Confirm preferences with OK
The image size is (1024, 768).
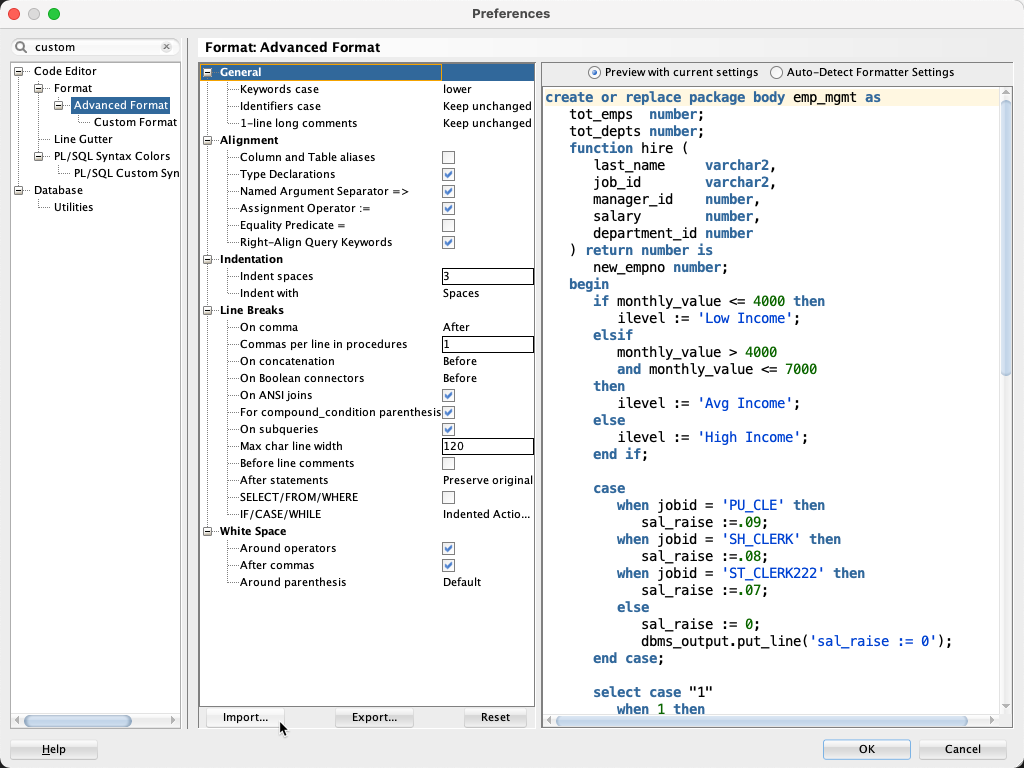click(867, 749)
